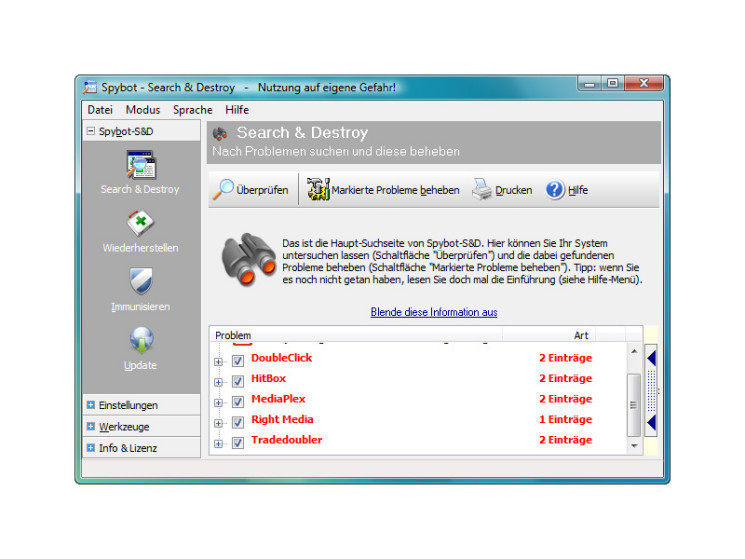
Task: Click the dotted splitter grip on side panel
Action: point(651,391)
